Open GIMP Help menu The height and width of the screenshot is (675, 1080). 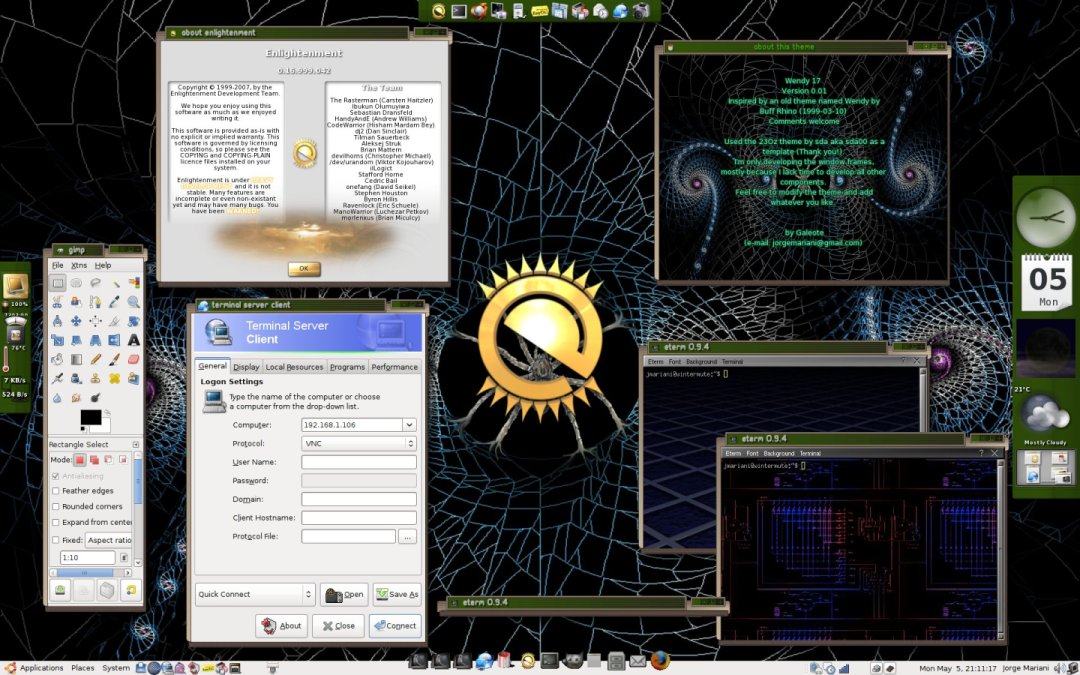(103, 265)
